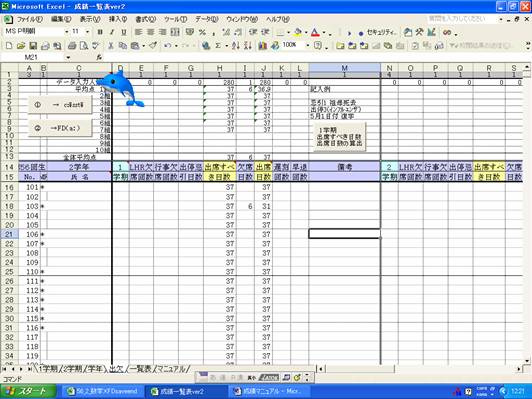This screenshot has width=532, height=399.
Task: Click the Sort Ascending icon
Action: (x=236, y=45)
